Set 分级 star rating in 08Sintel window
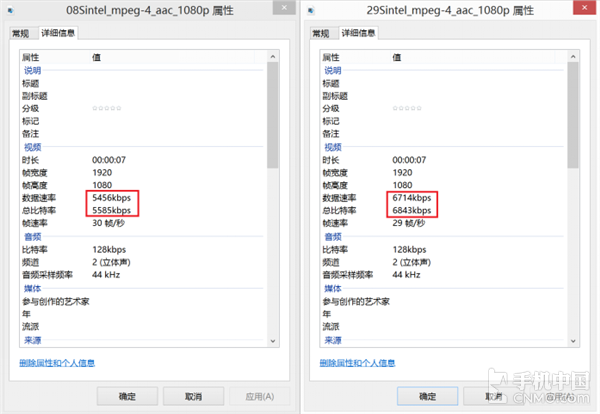The width and height of the screenshot is (600, 414). (x=107, y=108)
